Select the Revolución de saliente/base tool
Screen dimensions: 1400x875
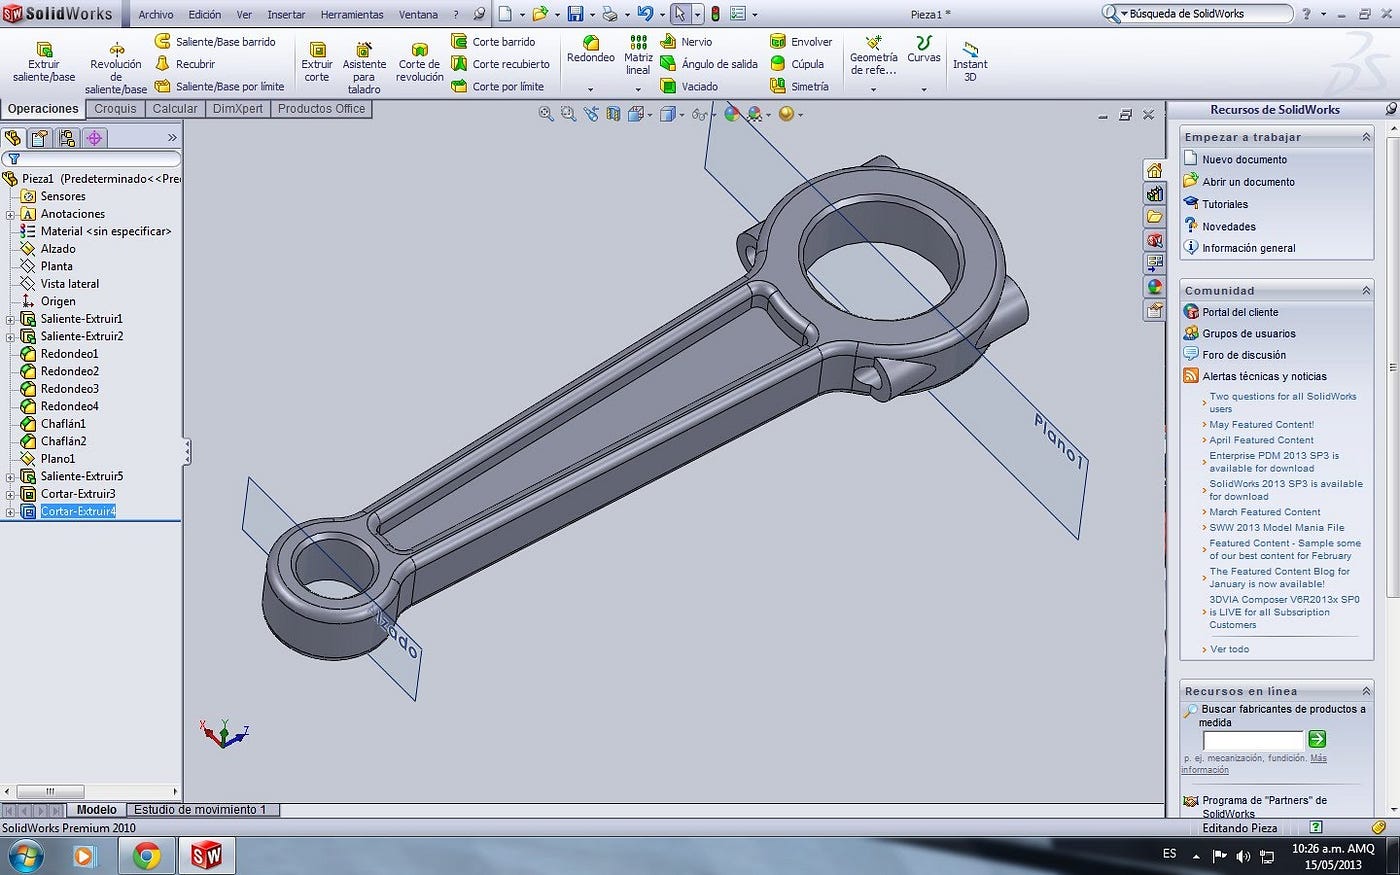click(x=115, y=62)
